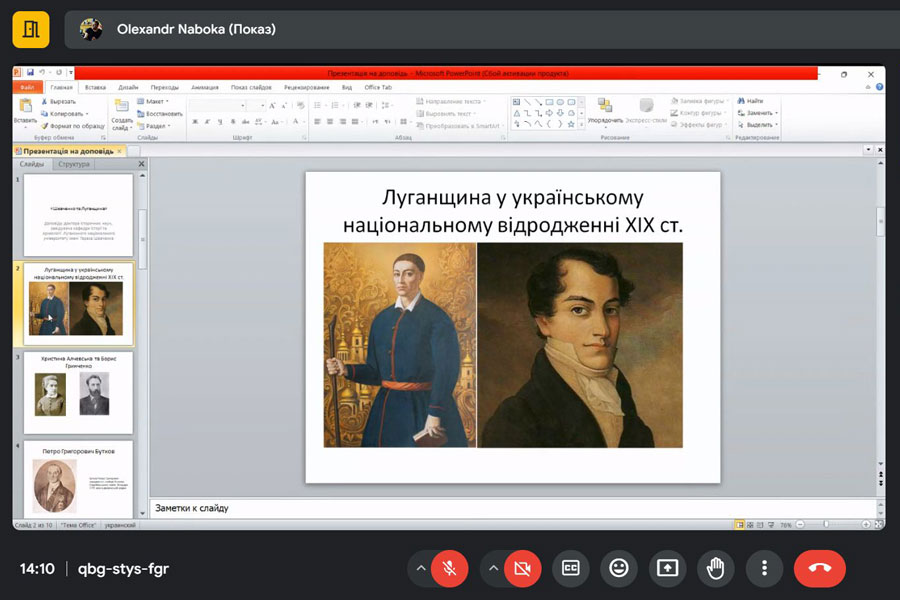Open the Вставка ribbon tab

95,87
